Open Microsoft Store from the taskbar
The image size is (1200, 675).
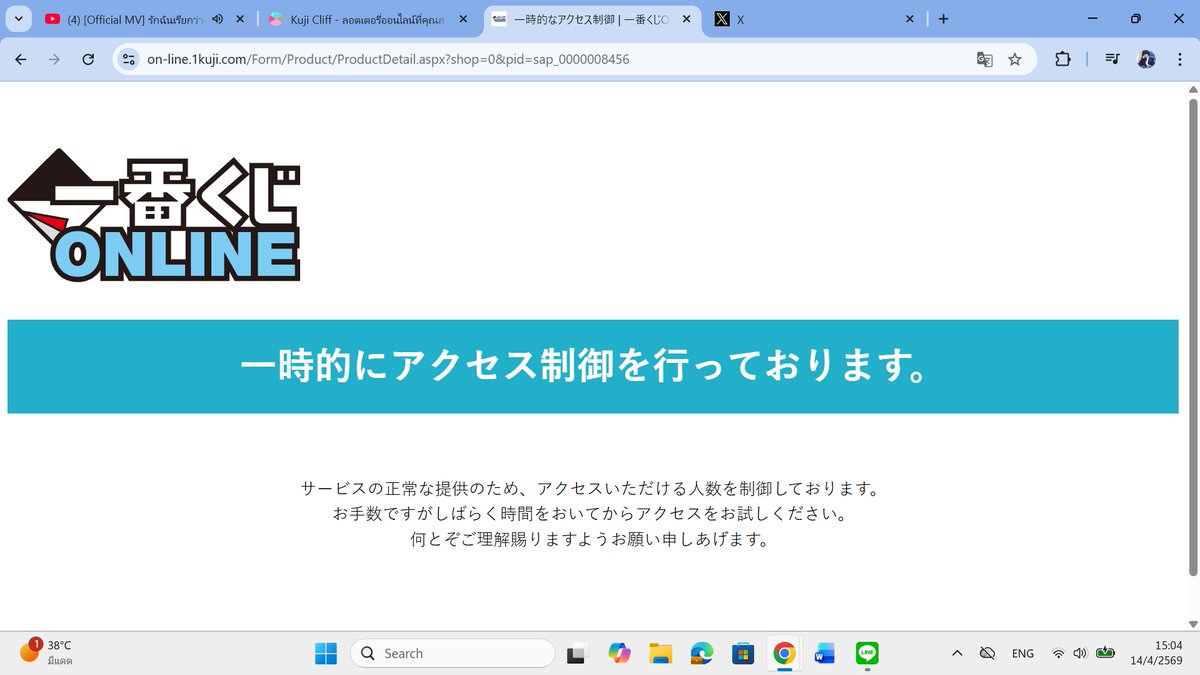pos(742,653)
